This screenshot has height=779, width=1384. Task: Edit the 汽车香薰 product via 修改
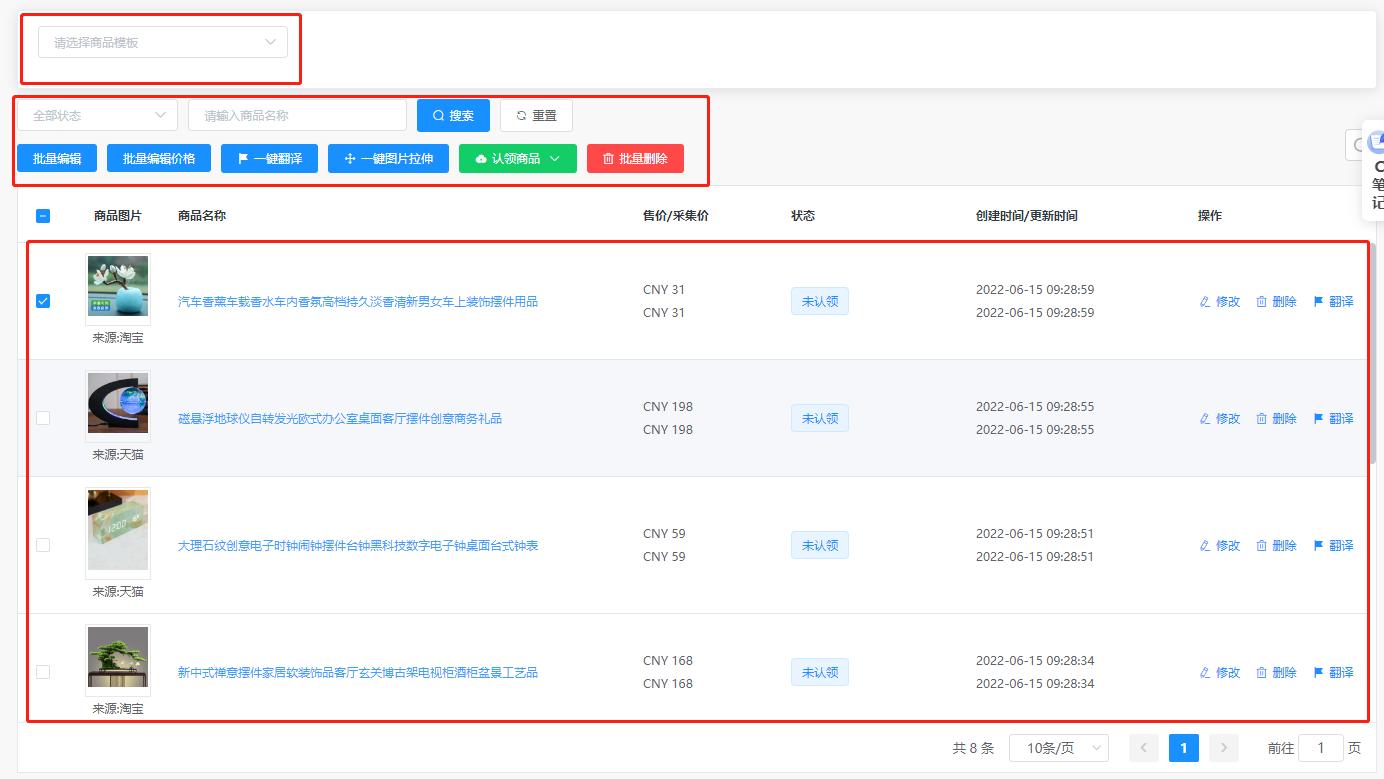click(1220, 302)
